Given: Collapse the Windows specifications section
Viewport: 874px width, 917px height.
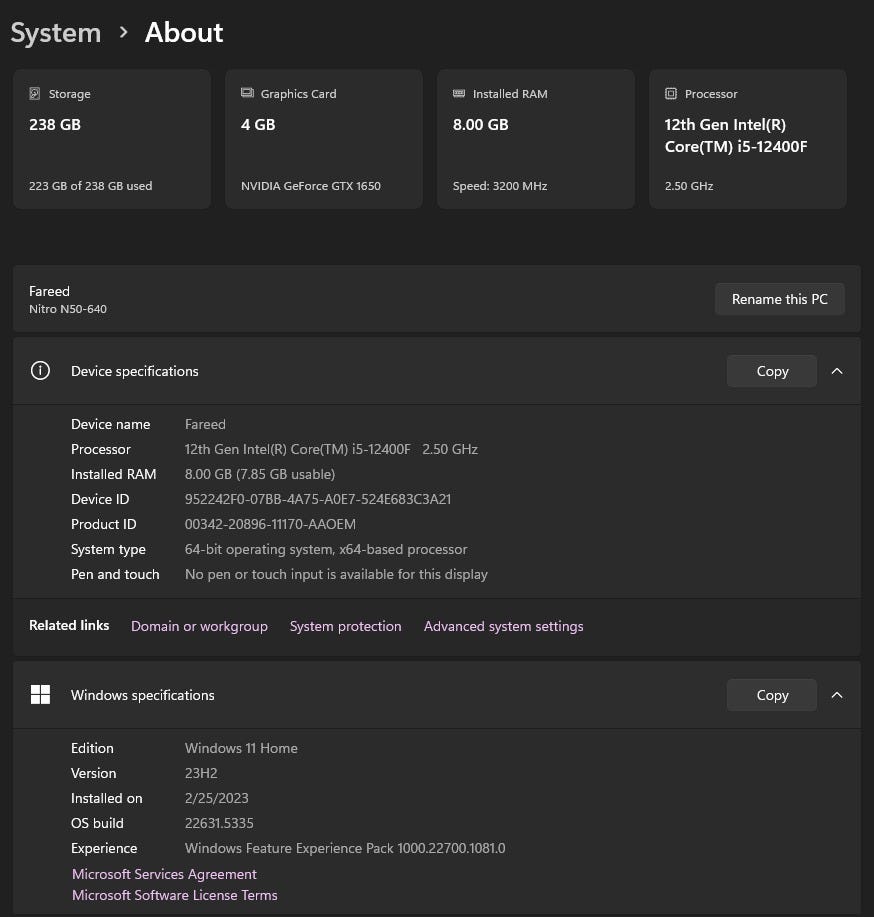Looking at the screenshot, I should 837,695.
